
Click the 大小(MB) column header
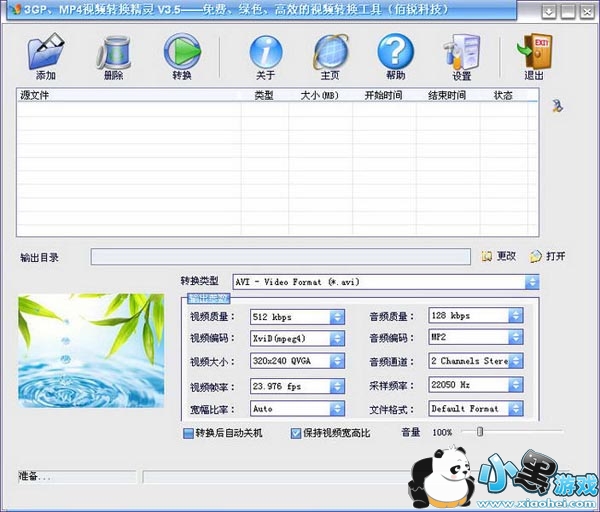320,95
